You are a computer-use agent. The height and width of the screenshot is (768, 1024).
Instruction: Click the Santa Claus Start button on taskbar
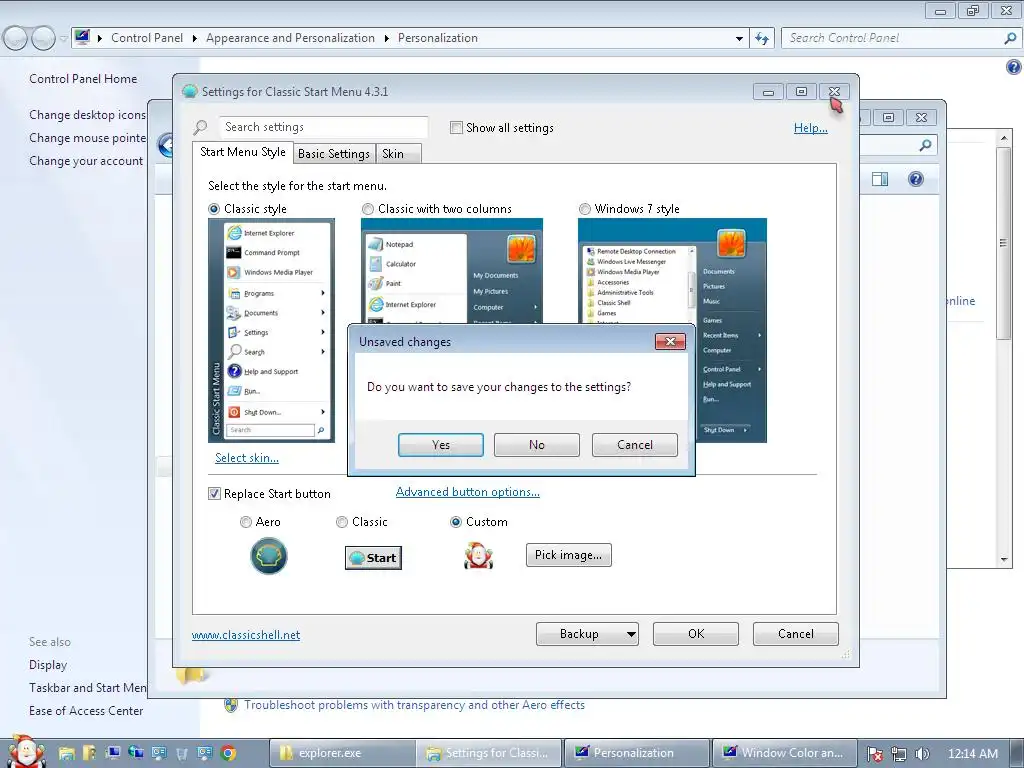26,752
